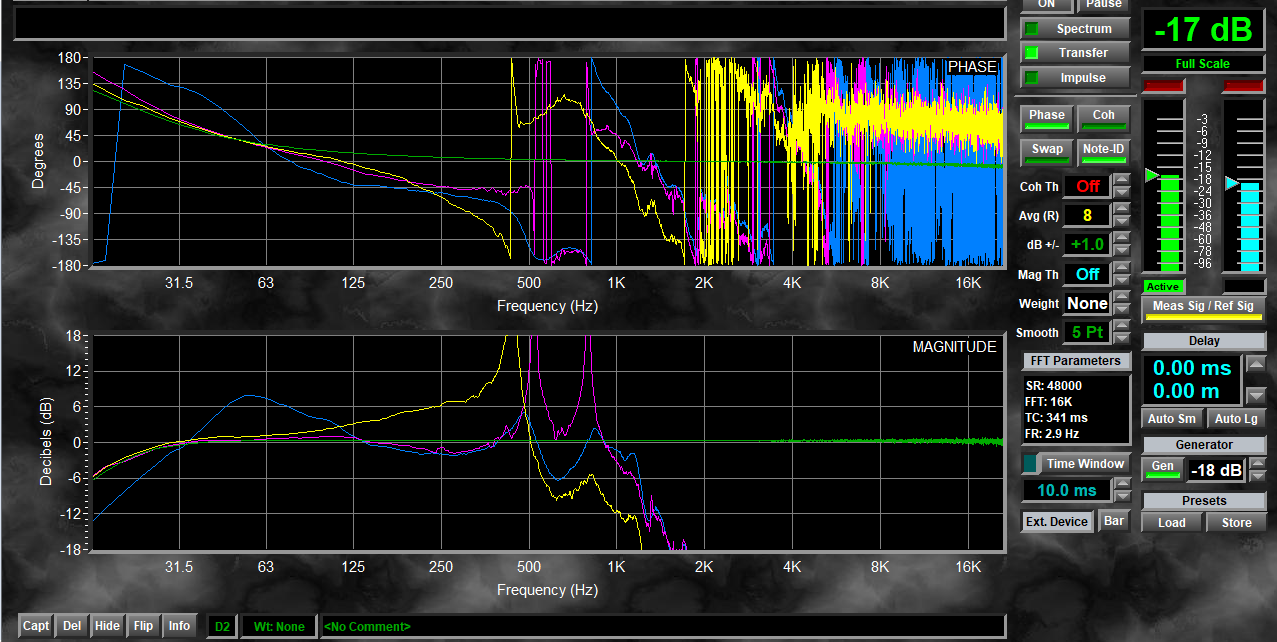Hide the selected trace with Hide
The image size is (1277, 642).
[107, 626]
